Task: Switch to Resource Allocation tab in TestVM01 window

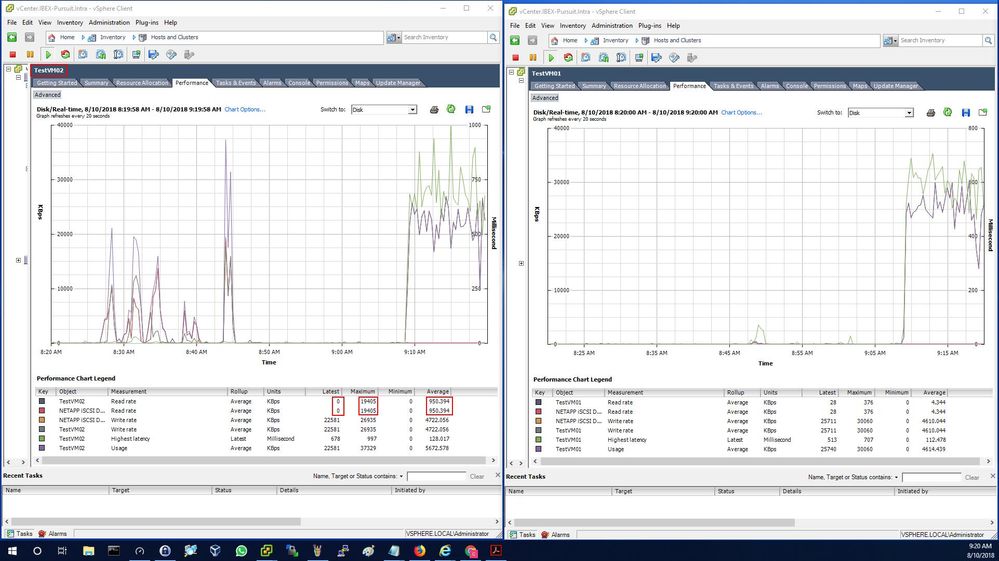Action: (640, 86)
